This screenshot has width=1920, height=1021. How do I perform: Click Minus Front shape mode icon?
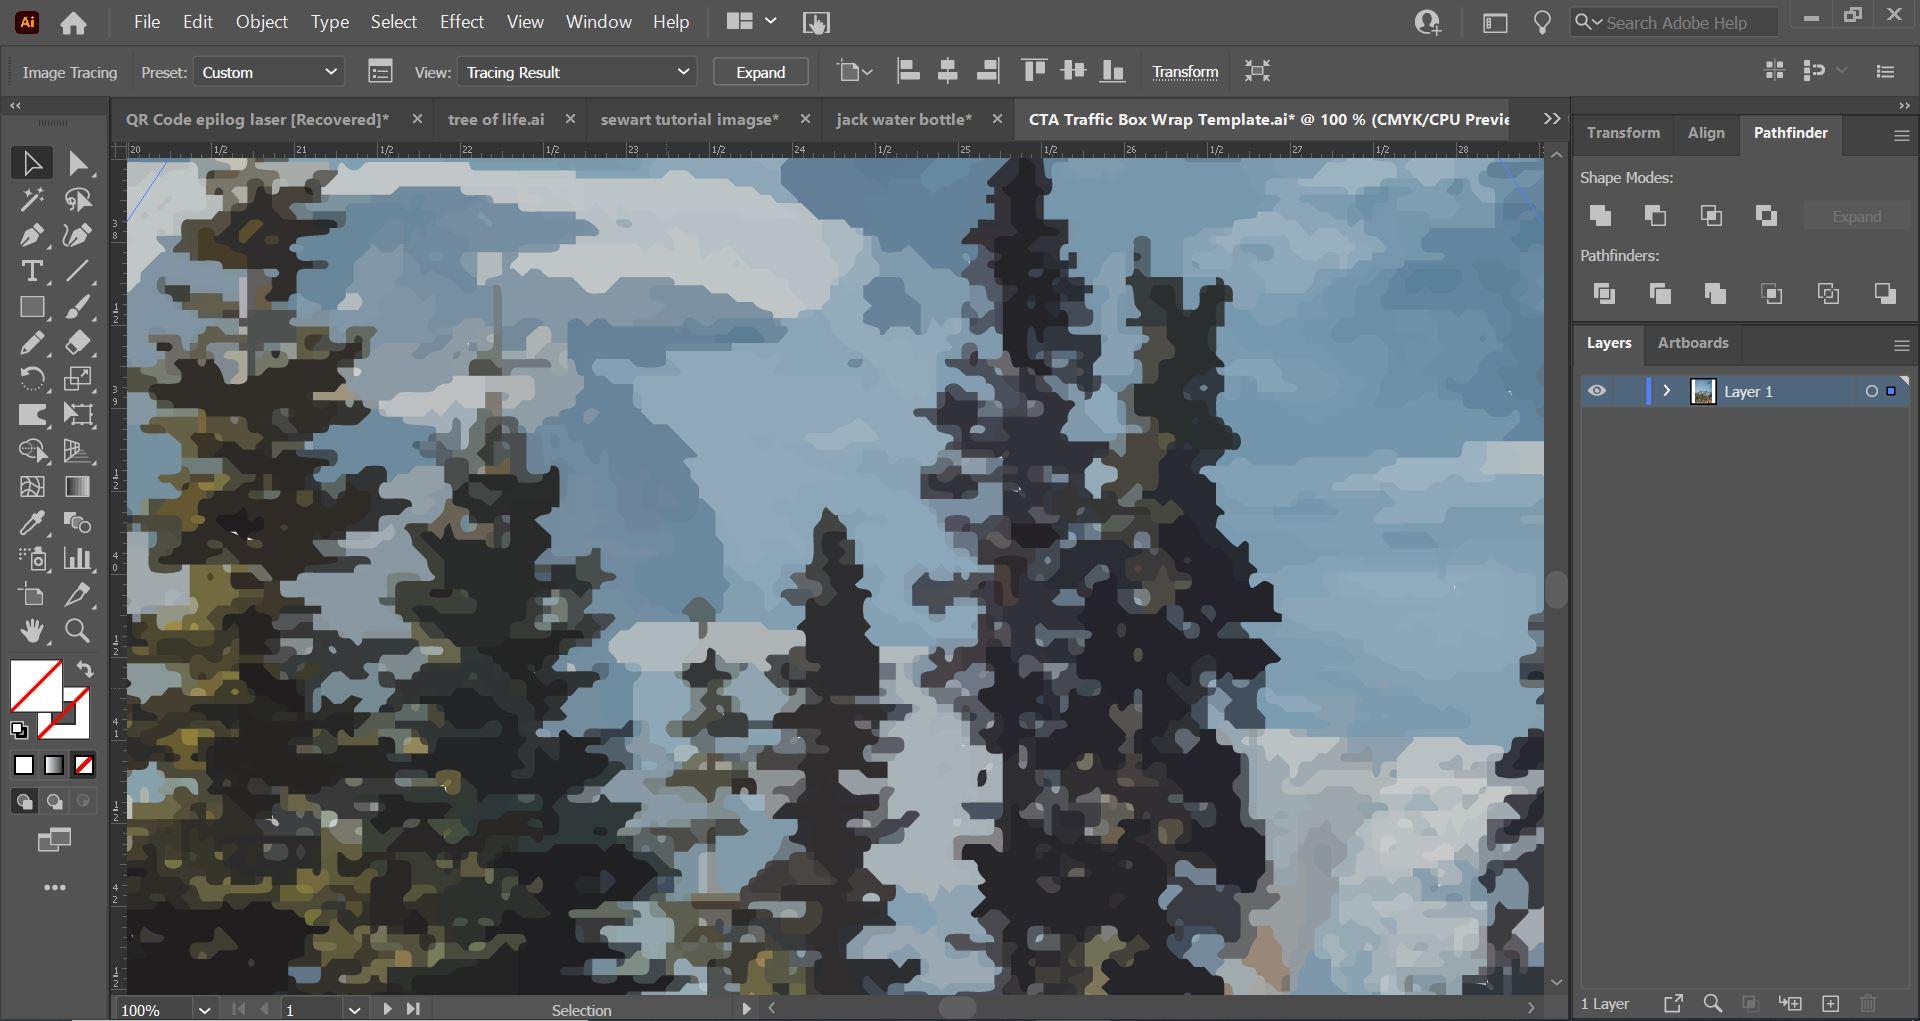(1656, 216)
